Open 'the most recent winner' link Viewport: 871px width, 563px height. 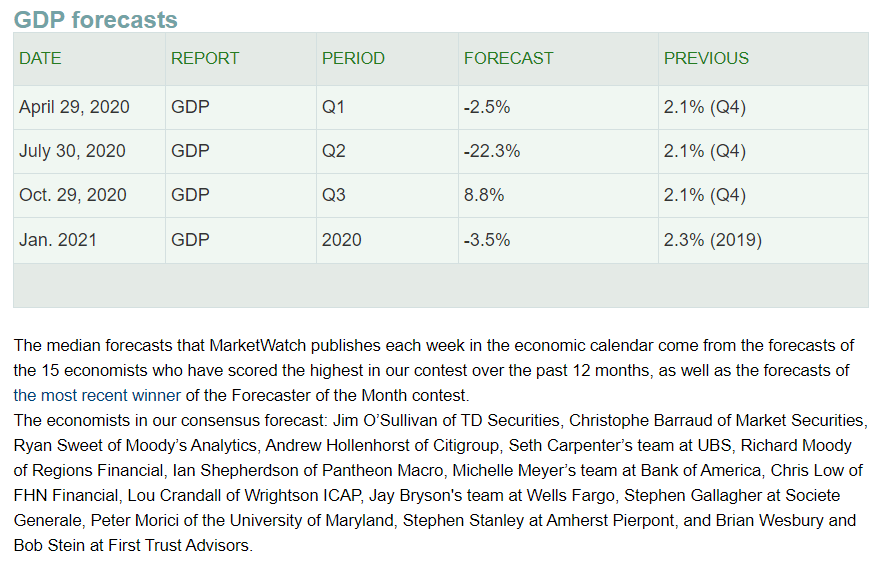click(x=97, y=395)
